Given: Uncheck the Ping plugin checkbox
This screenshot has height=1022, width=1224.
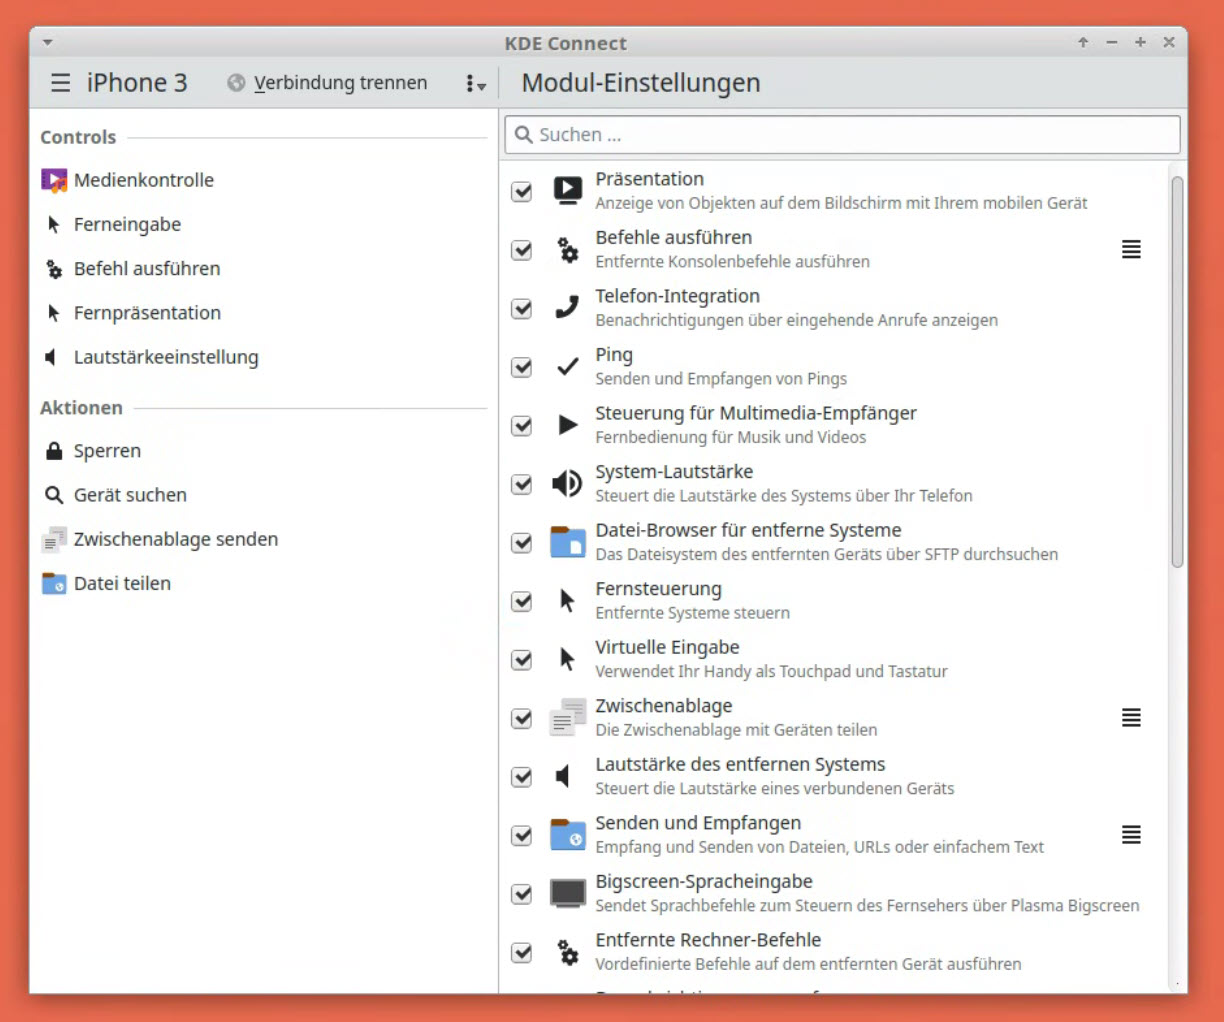Looking at the screenshot, I should pyautogui.click(x=522, y=367).
